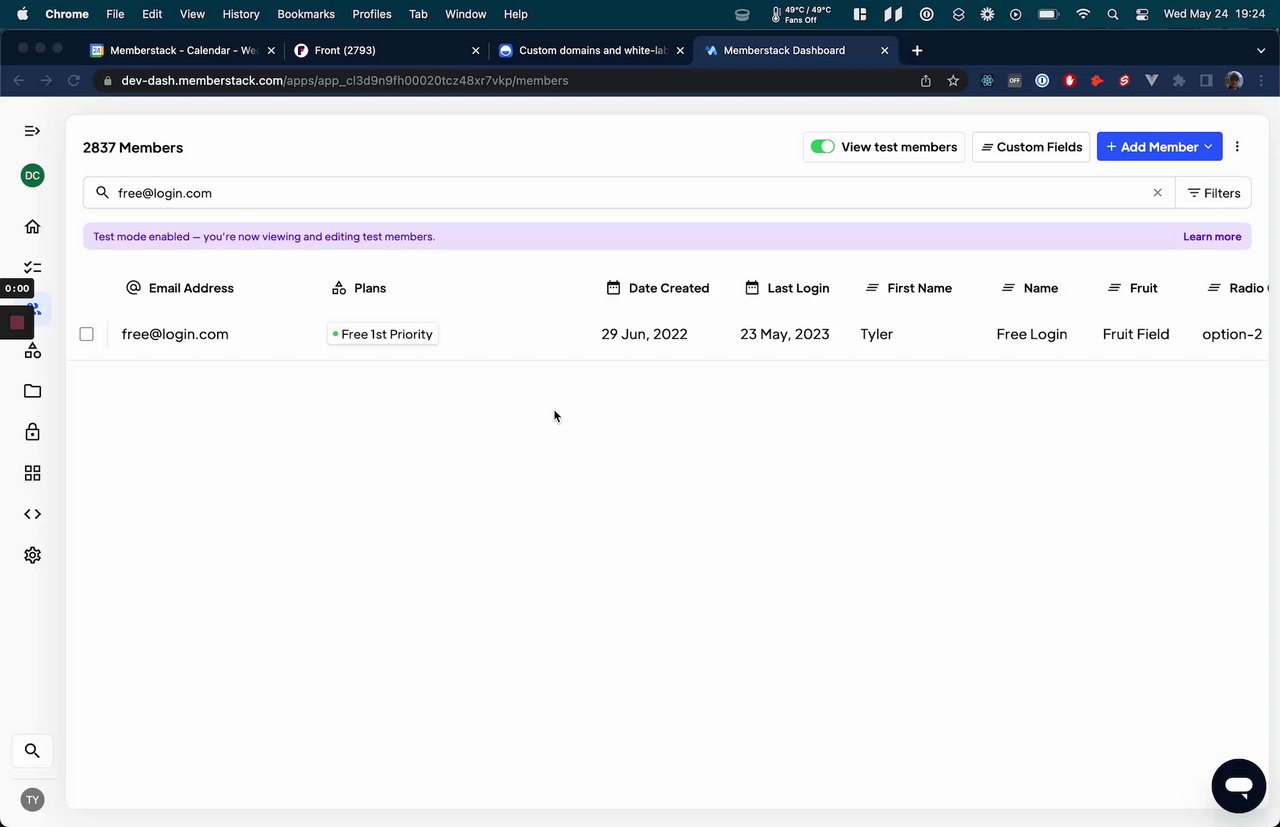Switch to the Memberstack - Calendar tab

click(182, 50)
